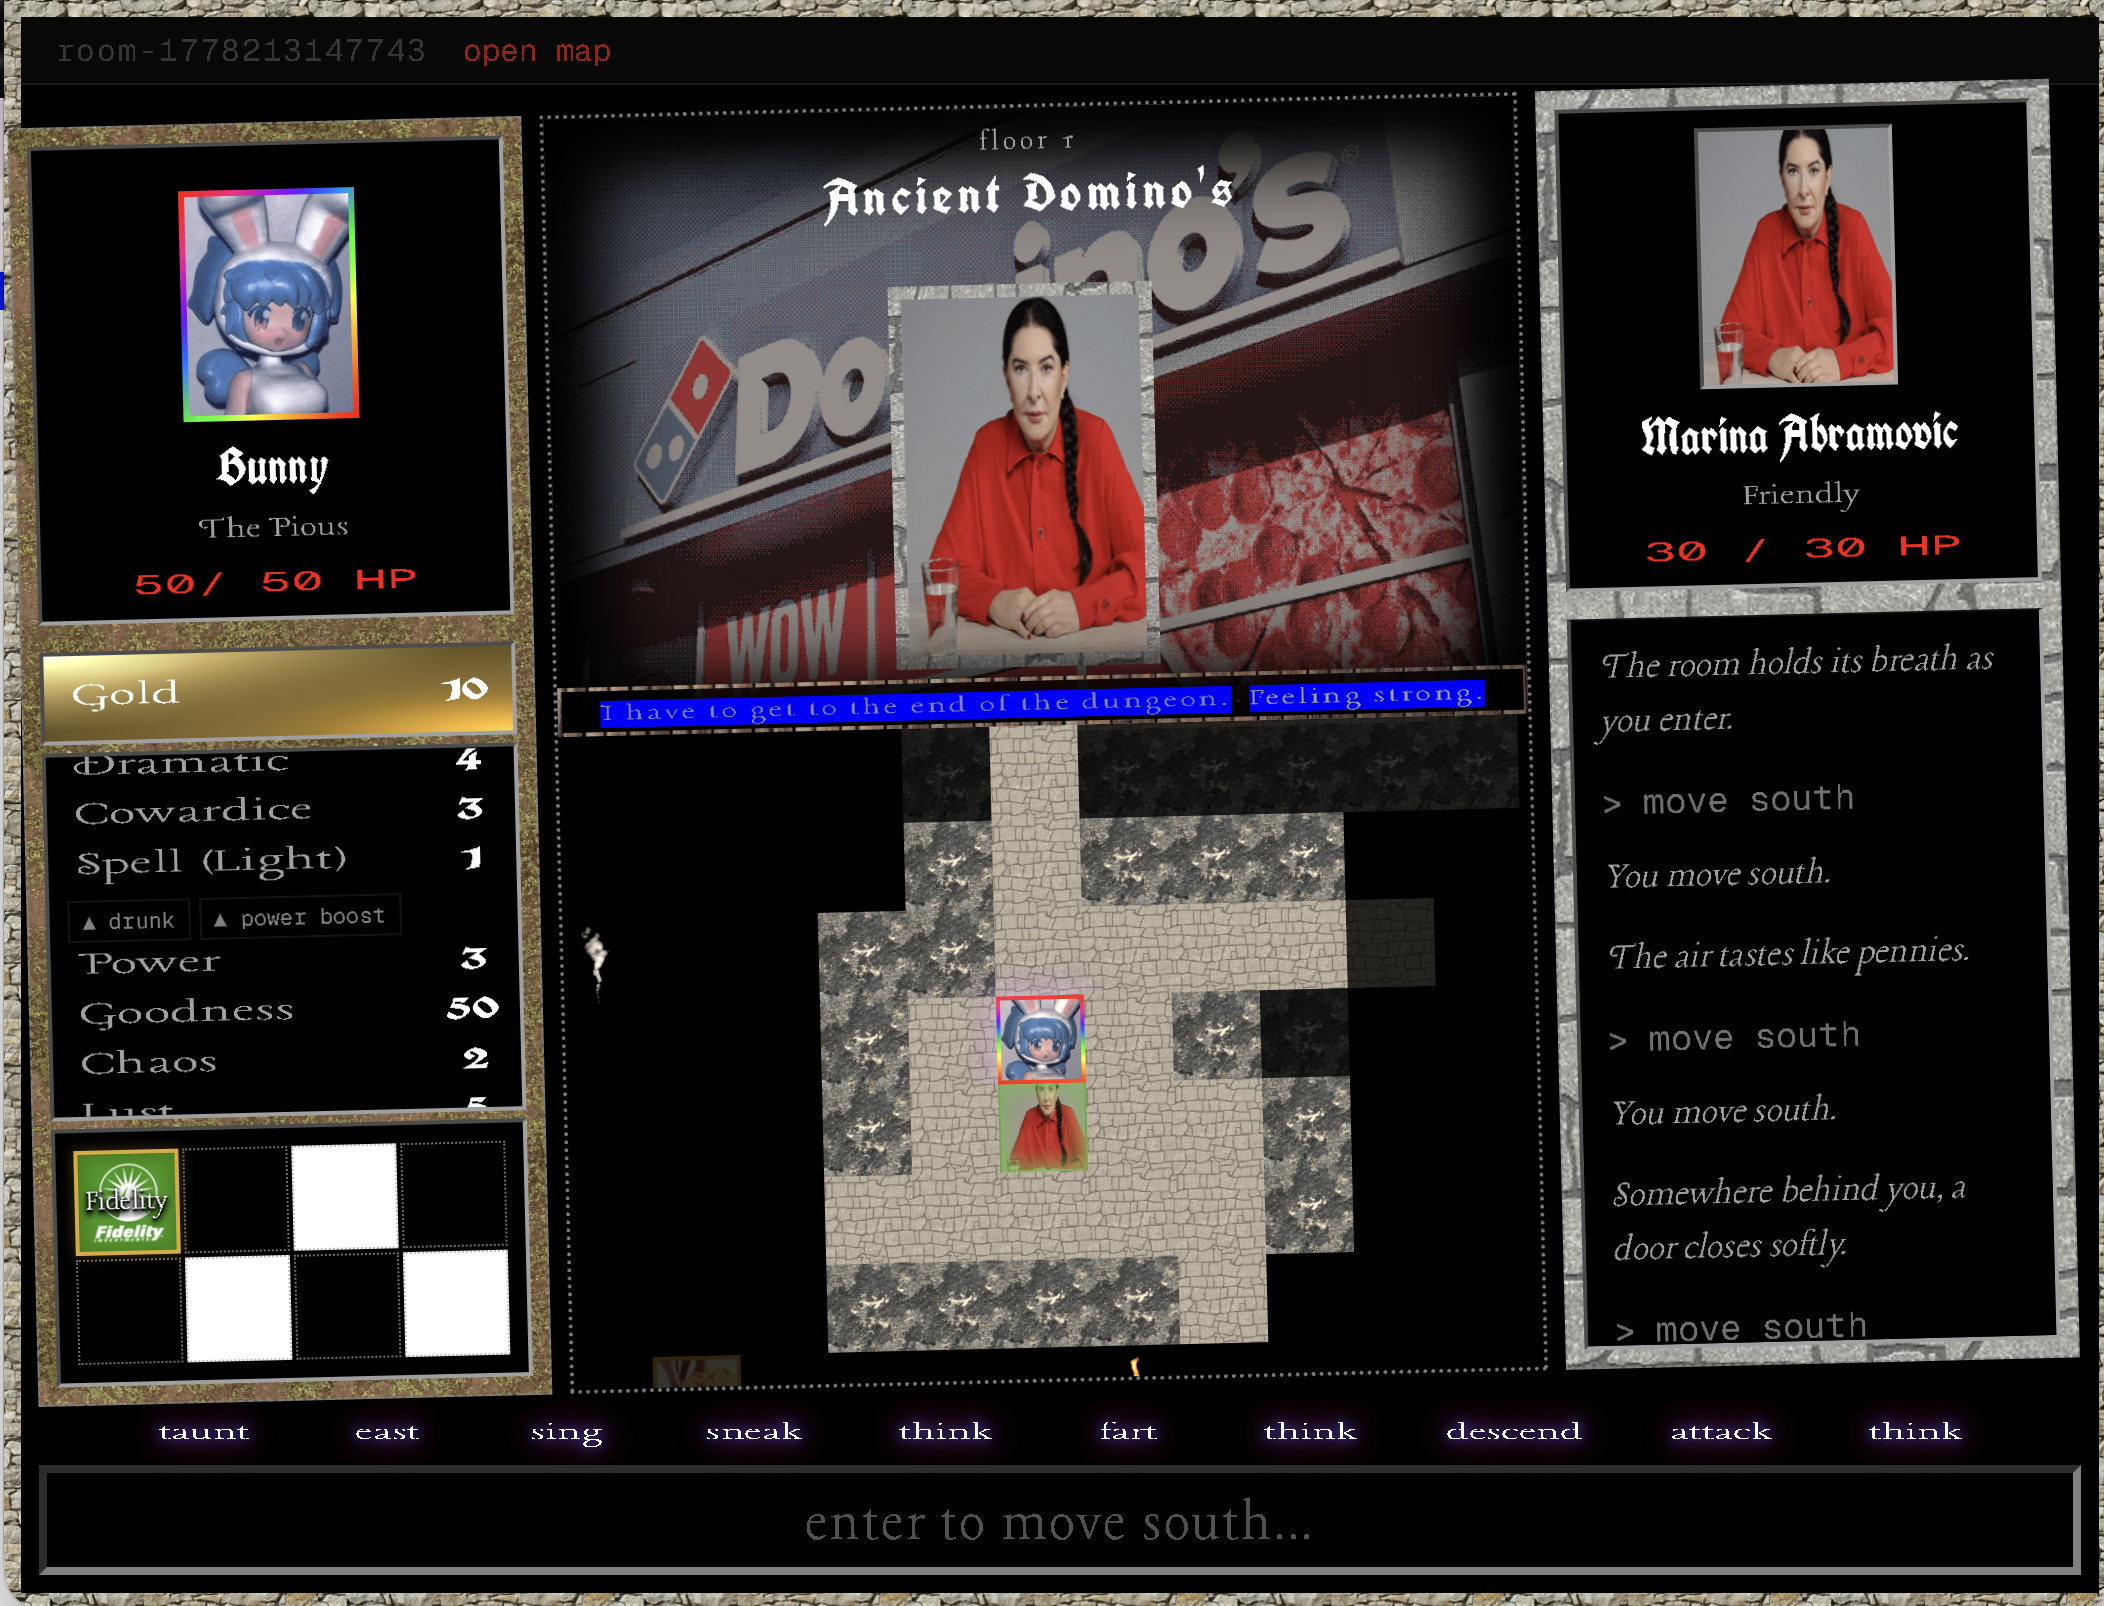Select the Chaos stat row

coord(285,1060)
